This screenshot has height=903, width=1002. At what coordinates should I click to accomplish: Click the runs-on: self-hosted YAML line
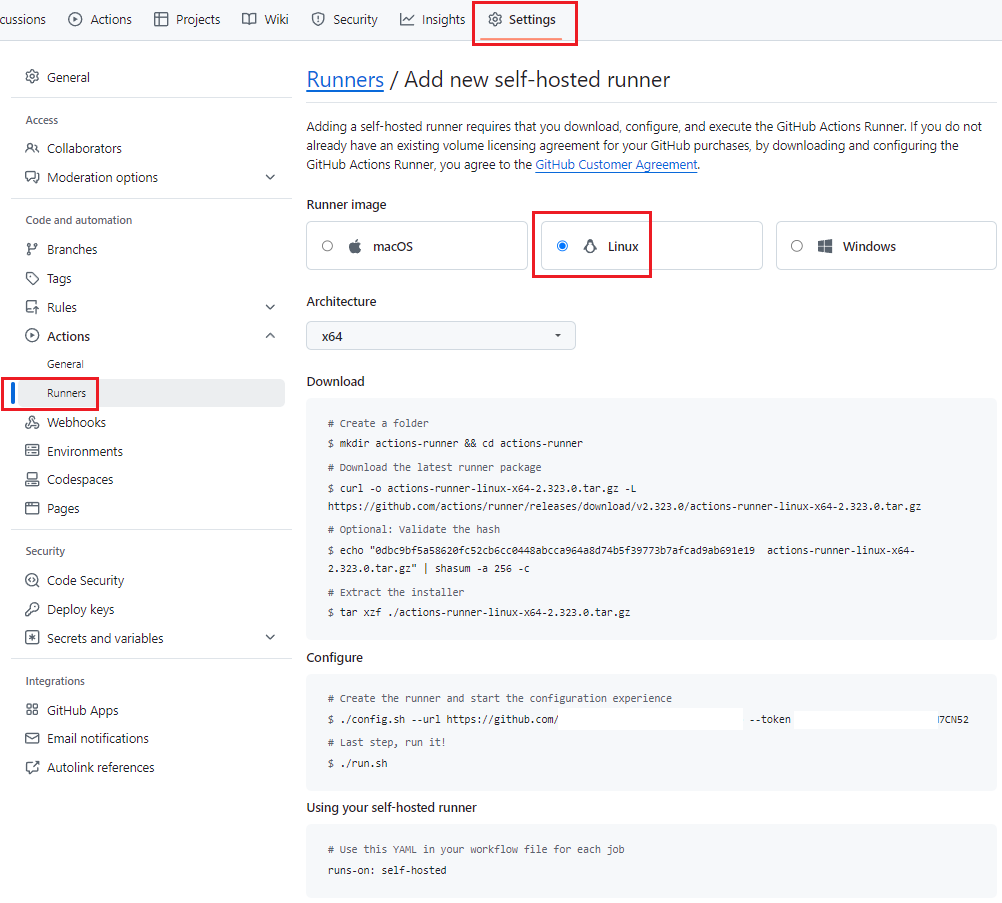[x=387, y=870]
